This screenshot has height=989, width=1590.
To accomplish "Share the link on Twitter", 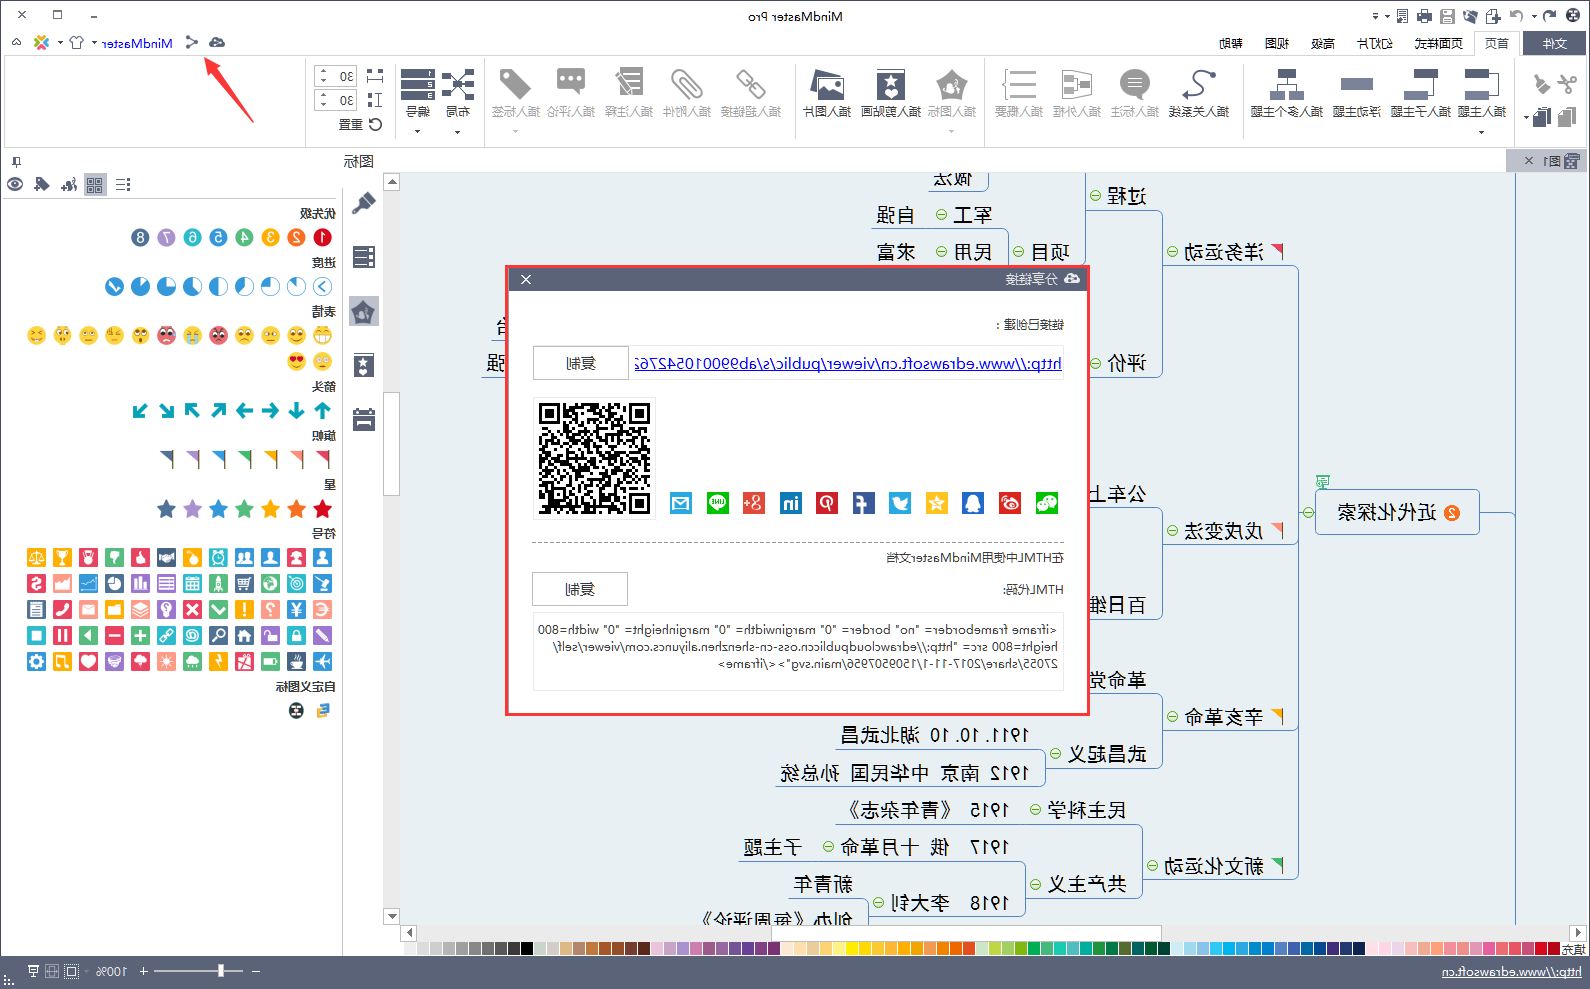I will (x=900, y=503).
